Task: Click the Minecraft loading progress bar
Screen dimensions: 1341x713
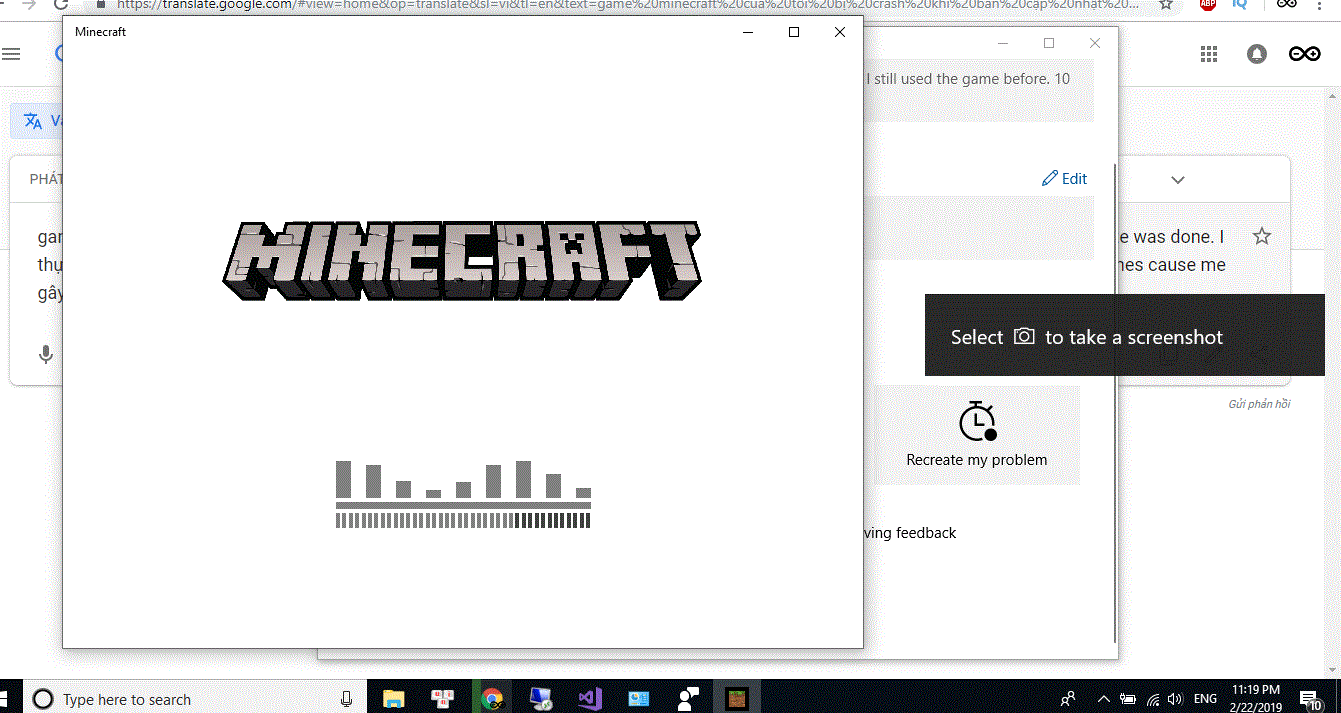Action: click(463, 520)
